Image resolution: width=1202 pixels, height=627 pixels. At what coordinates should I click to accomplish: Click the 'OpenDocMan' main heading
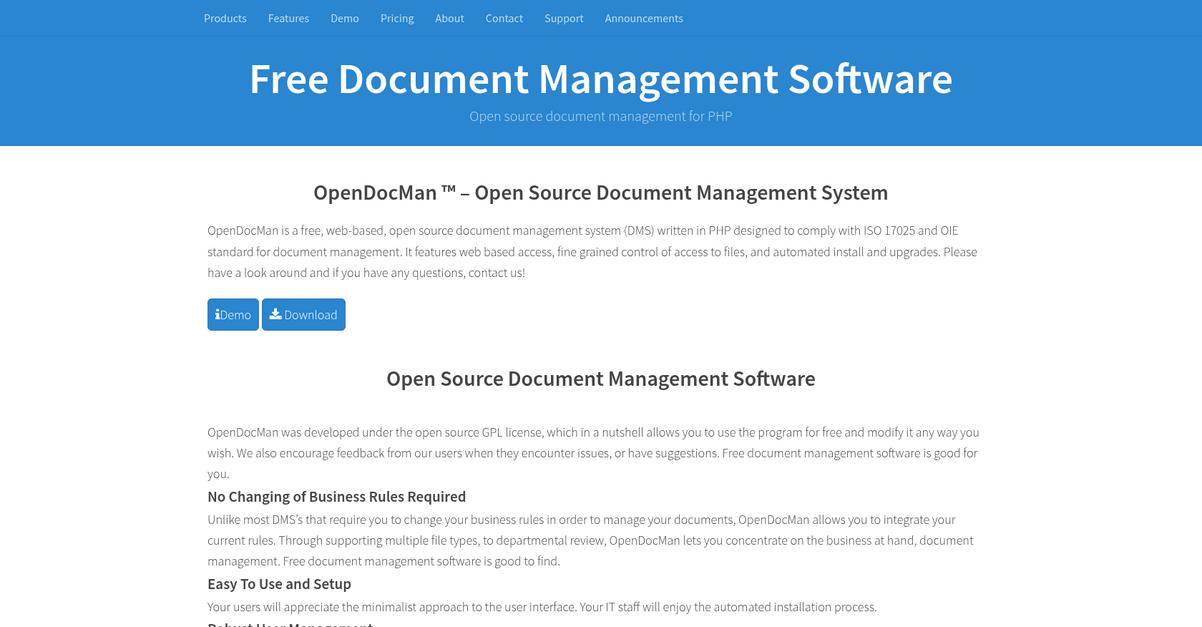click(600, 192)
